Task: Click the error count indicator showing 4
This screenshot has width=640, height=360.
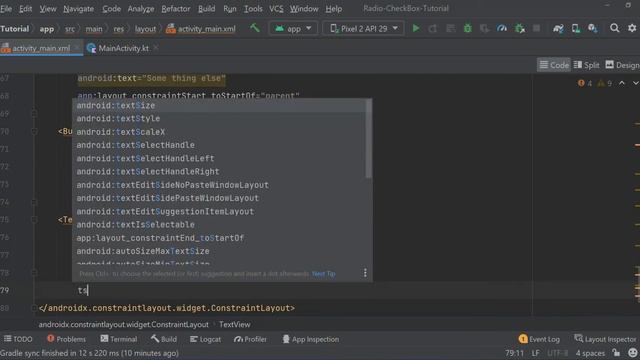Action: pyautogui.click(x=584, y=83)
